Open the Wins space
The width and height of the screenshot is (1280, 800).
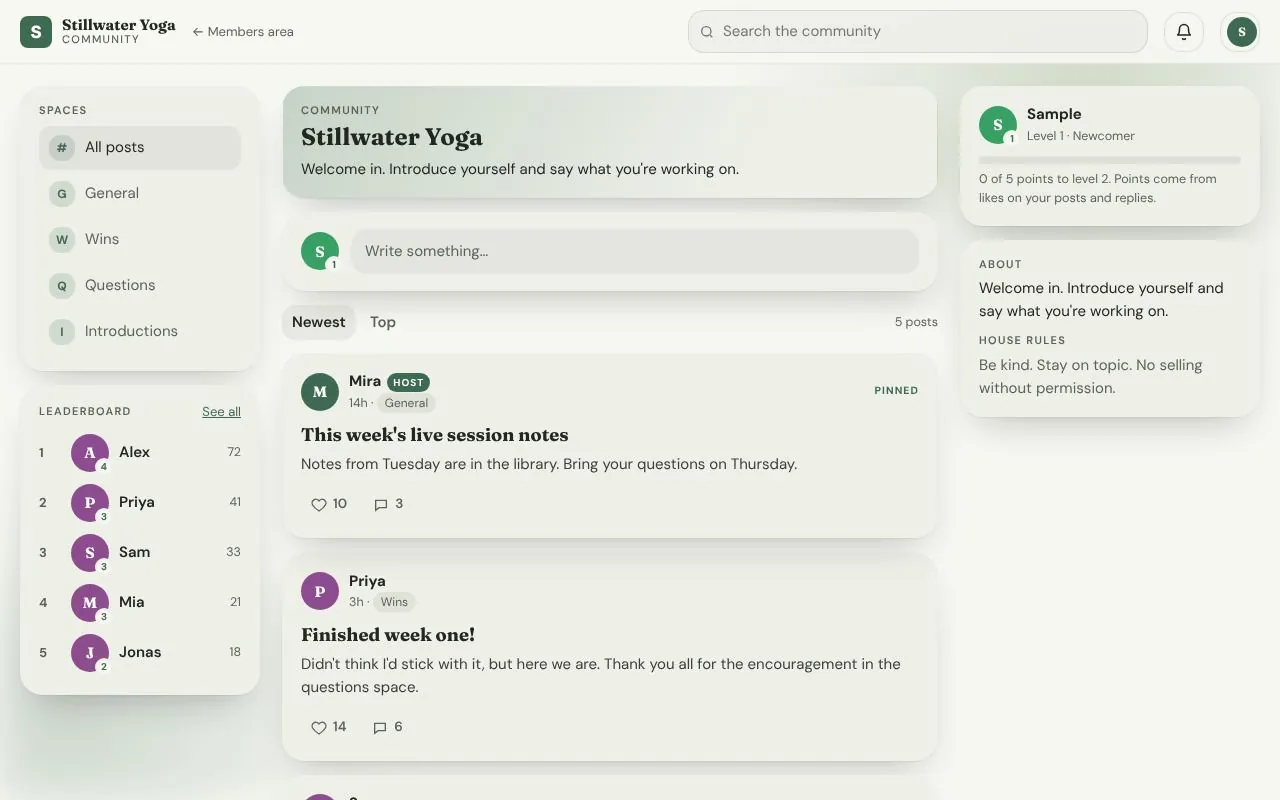click(x=140, y=239)
